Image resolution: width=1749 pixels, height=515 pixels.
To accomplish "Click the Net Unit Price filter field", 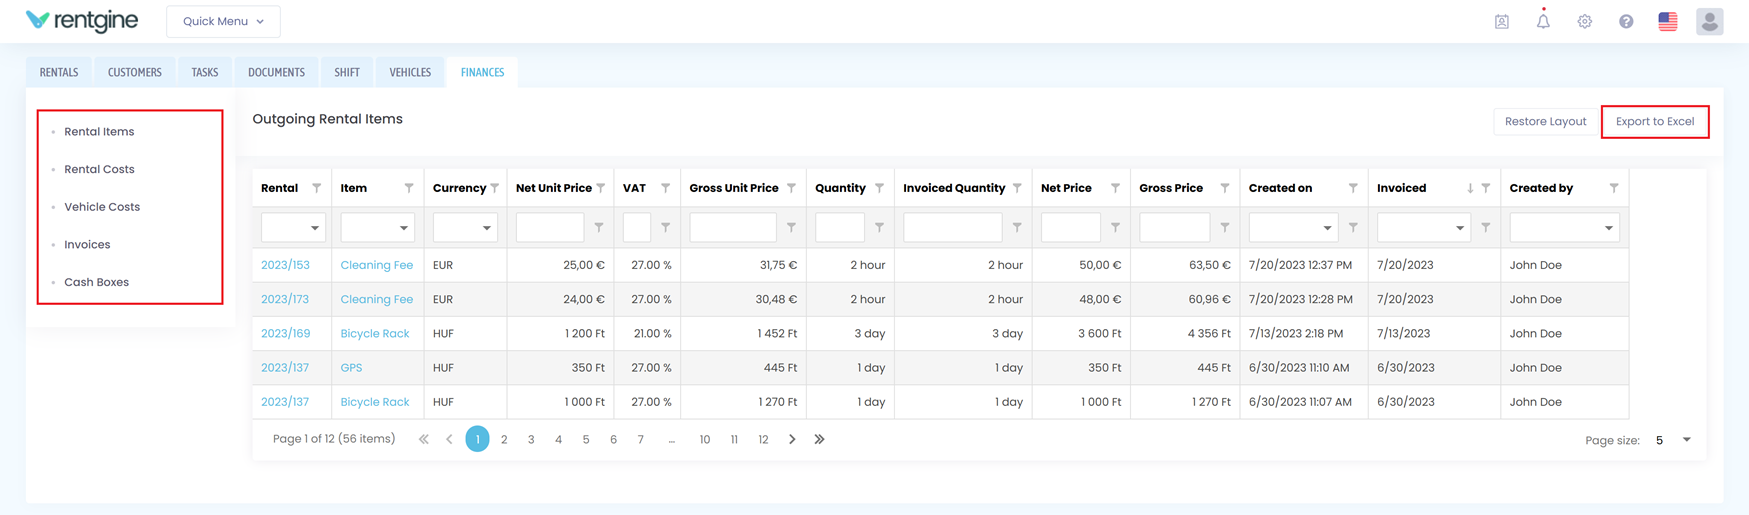I will (x=549, y=228).
